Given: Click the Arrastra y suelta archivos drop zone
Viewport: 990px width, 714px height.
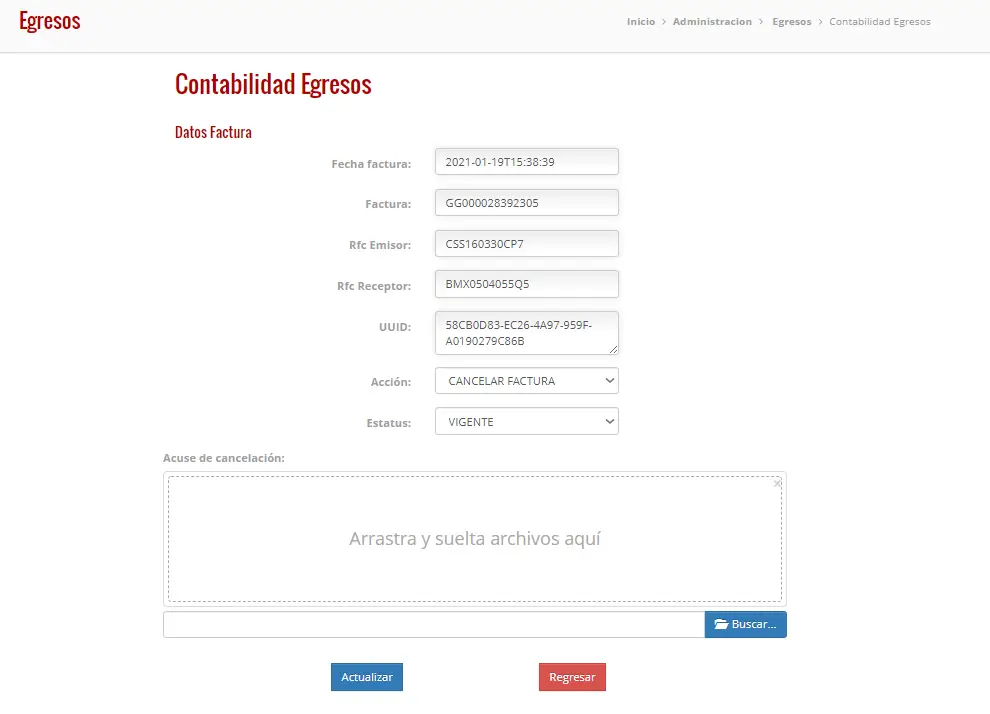Looking at the screenshot, I should pos(475,538).
